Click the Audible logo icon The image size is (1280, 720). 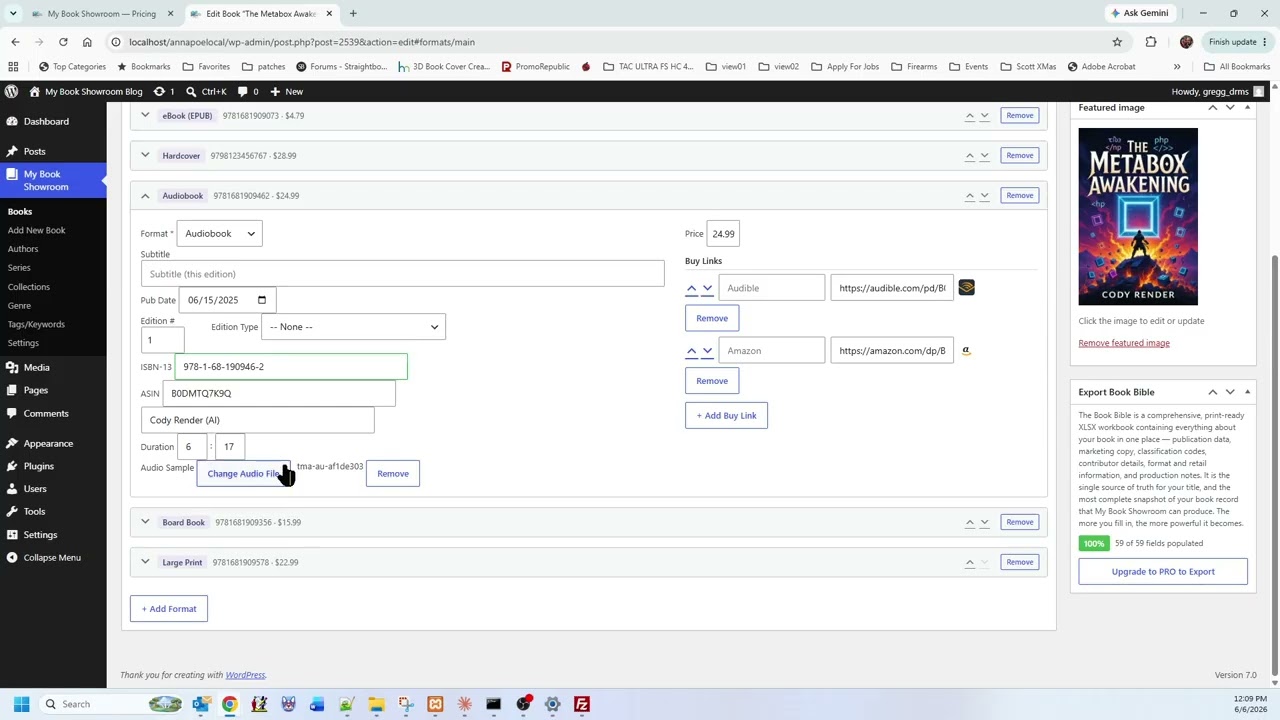coord(966,288)
